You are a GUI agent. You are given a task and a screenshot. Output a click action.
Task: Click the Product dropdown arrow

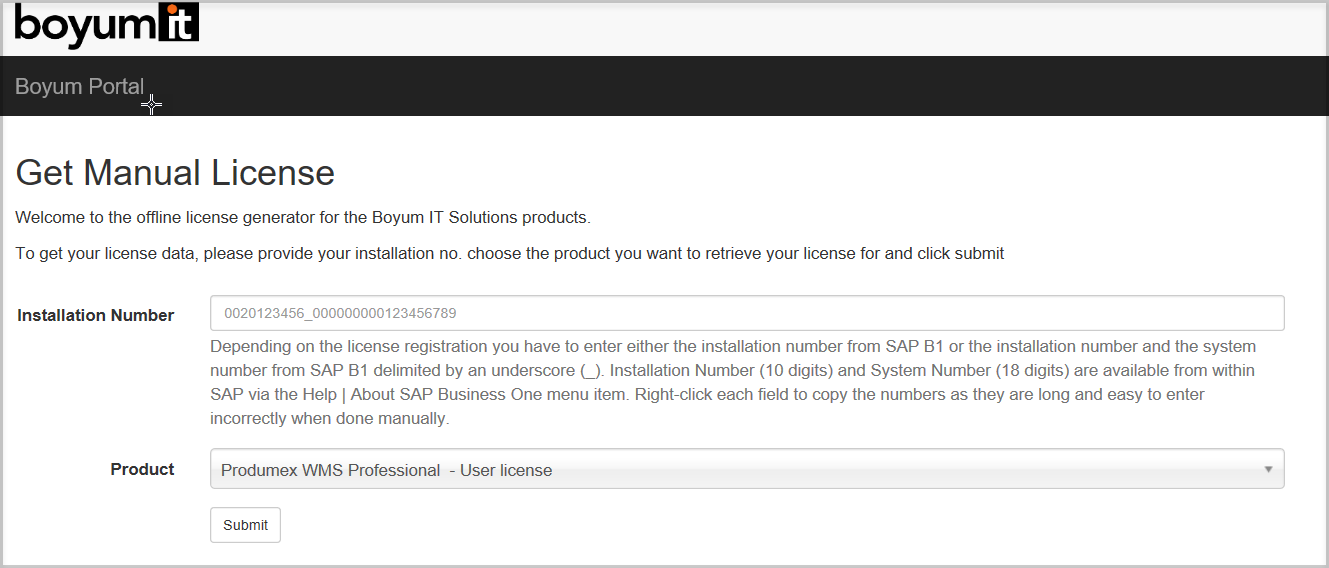pyautogui.click(x=1268, y=469)
